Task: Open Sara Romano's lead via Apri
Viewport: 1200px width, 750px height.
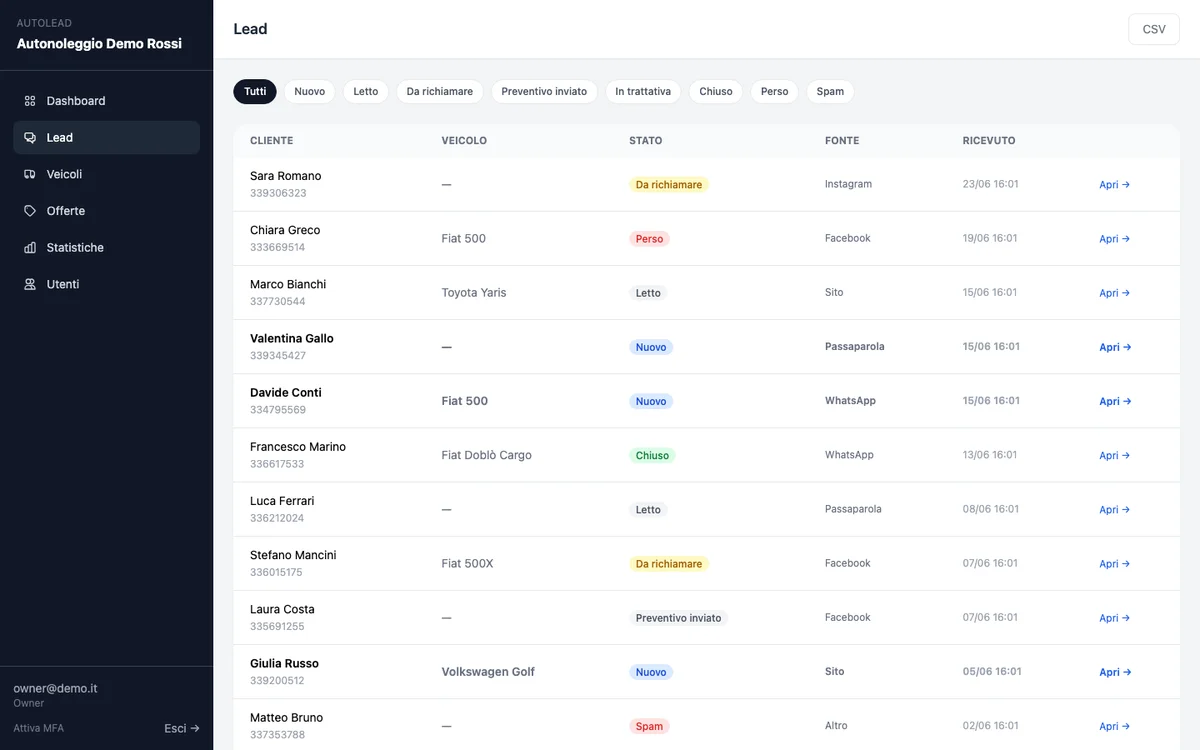Action: pyautogui.click(x=1114, y=185)
